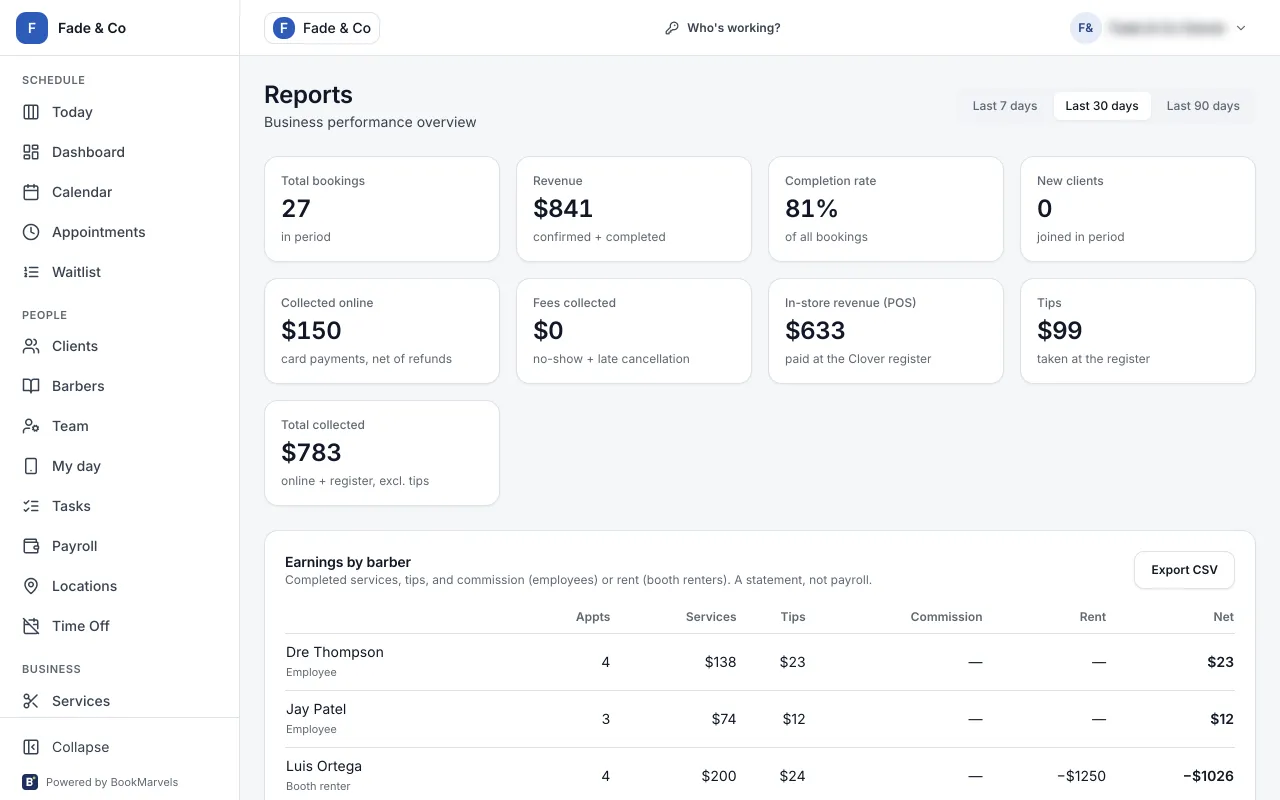Click the Revenue $841 card
The width and height of the screenshot is (1280, 800).
point(634,209)
